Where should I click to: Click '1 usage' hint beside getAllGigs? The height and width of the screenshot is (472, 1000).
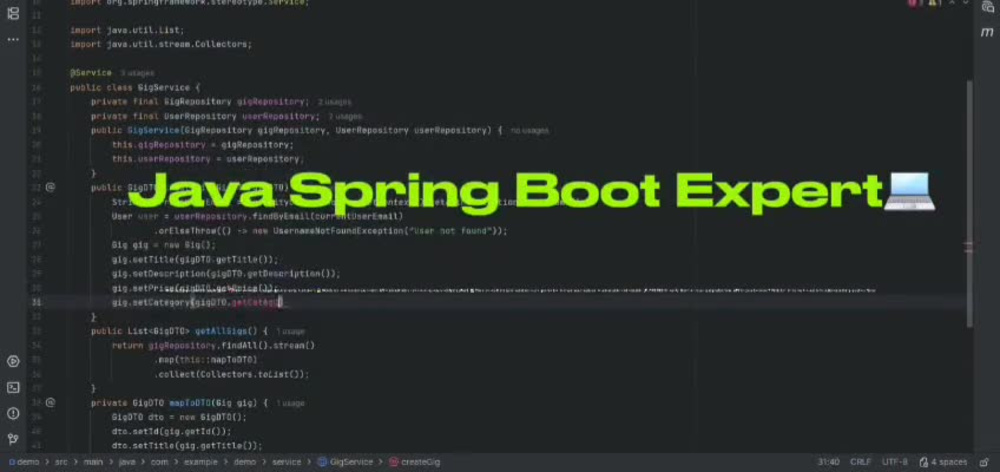coord(291,332)
